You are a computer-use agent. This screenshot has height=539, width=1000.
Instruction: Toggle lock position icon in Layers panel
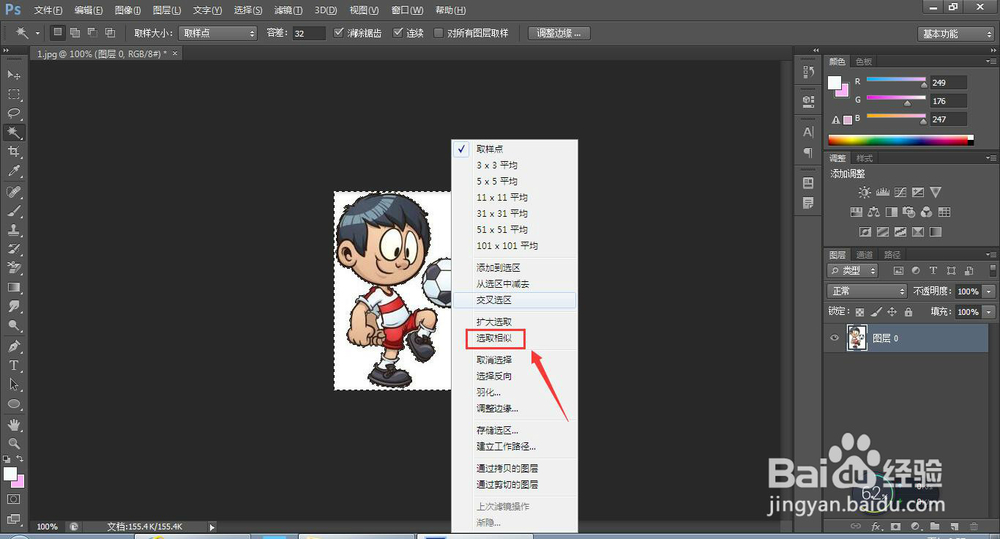[x=892, y=312]
